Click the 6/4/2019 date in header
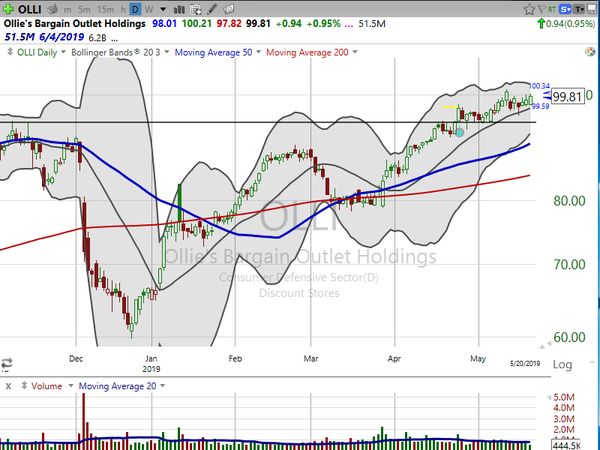The height and width of the screenshot is (450, 600). tap(61, 37)
